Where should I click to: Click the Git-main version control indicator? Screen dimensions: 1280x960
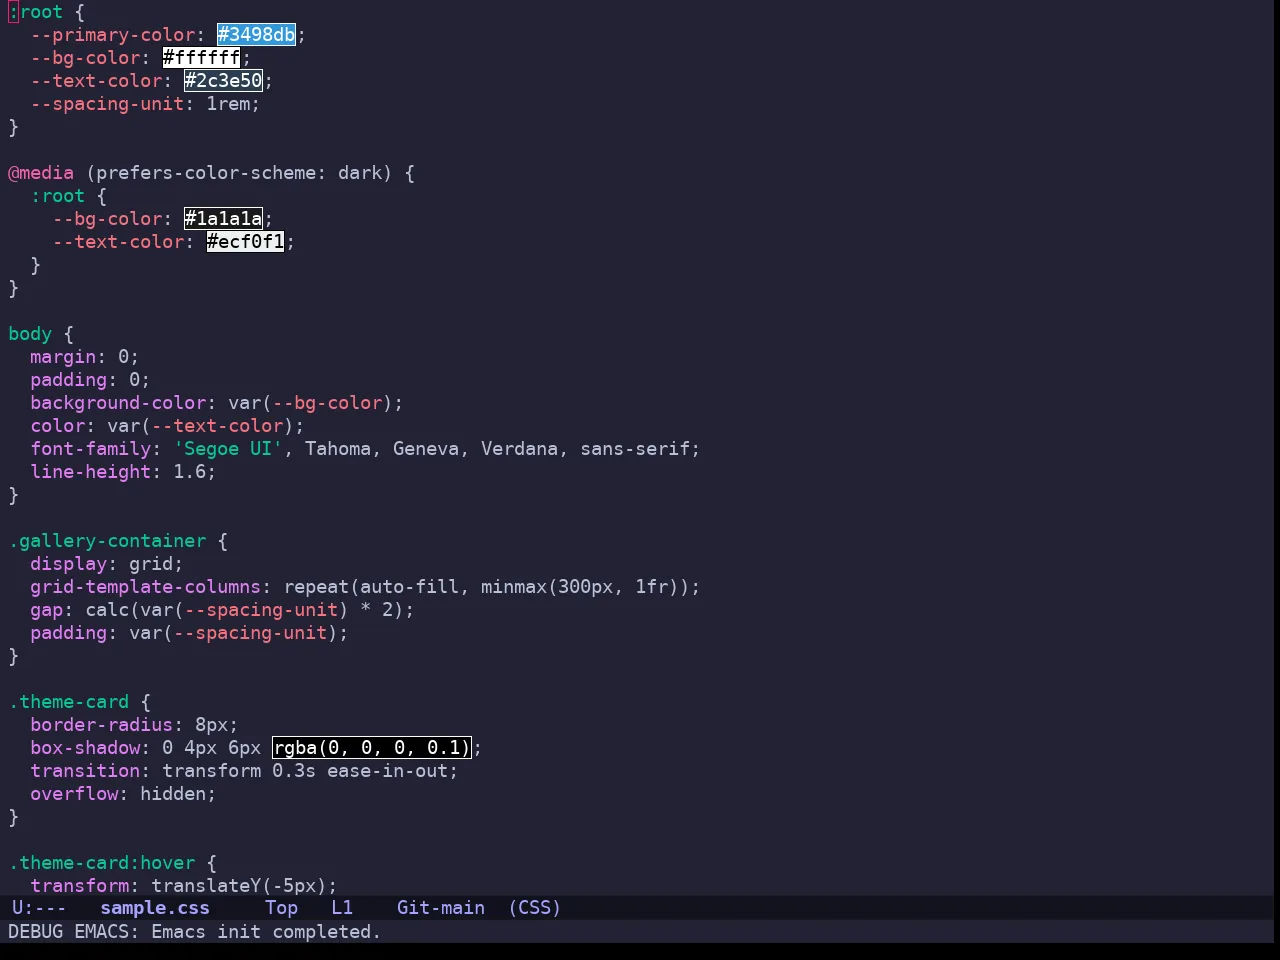tap(441, 908)
